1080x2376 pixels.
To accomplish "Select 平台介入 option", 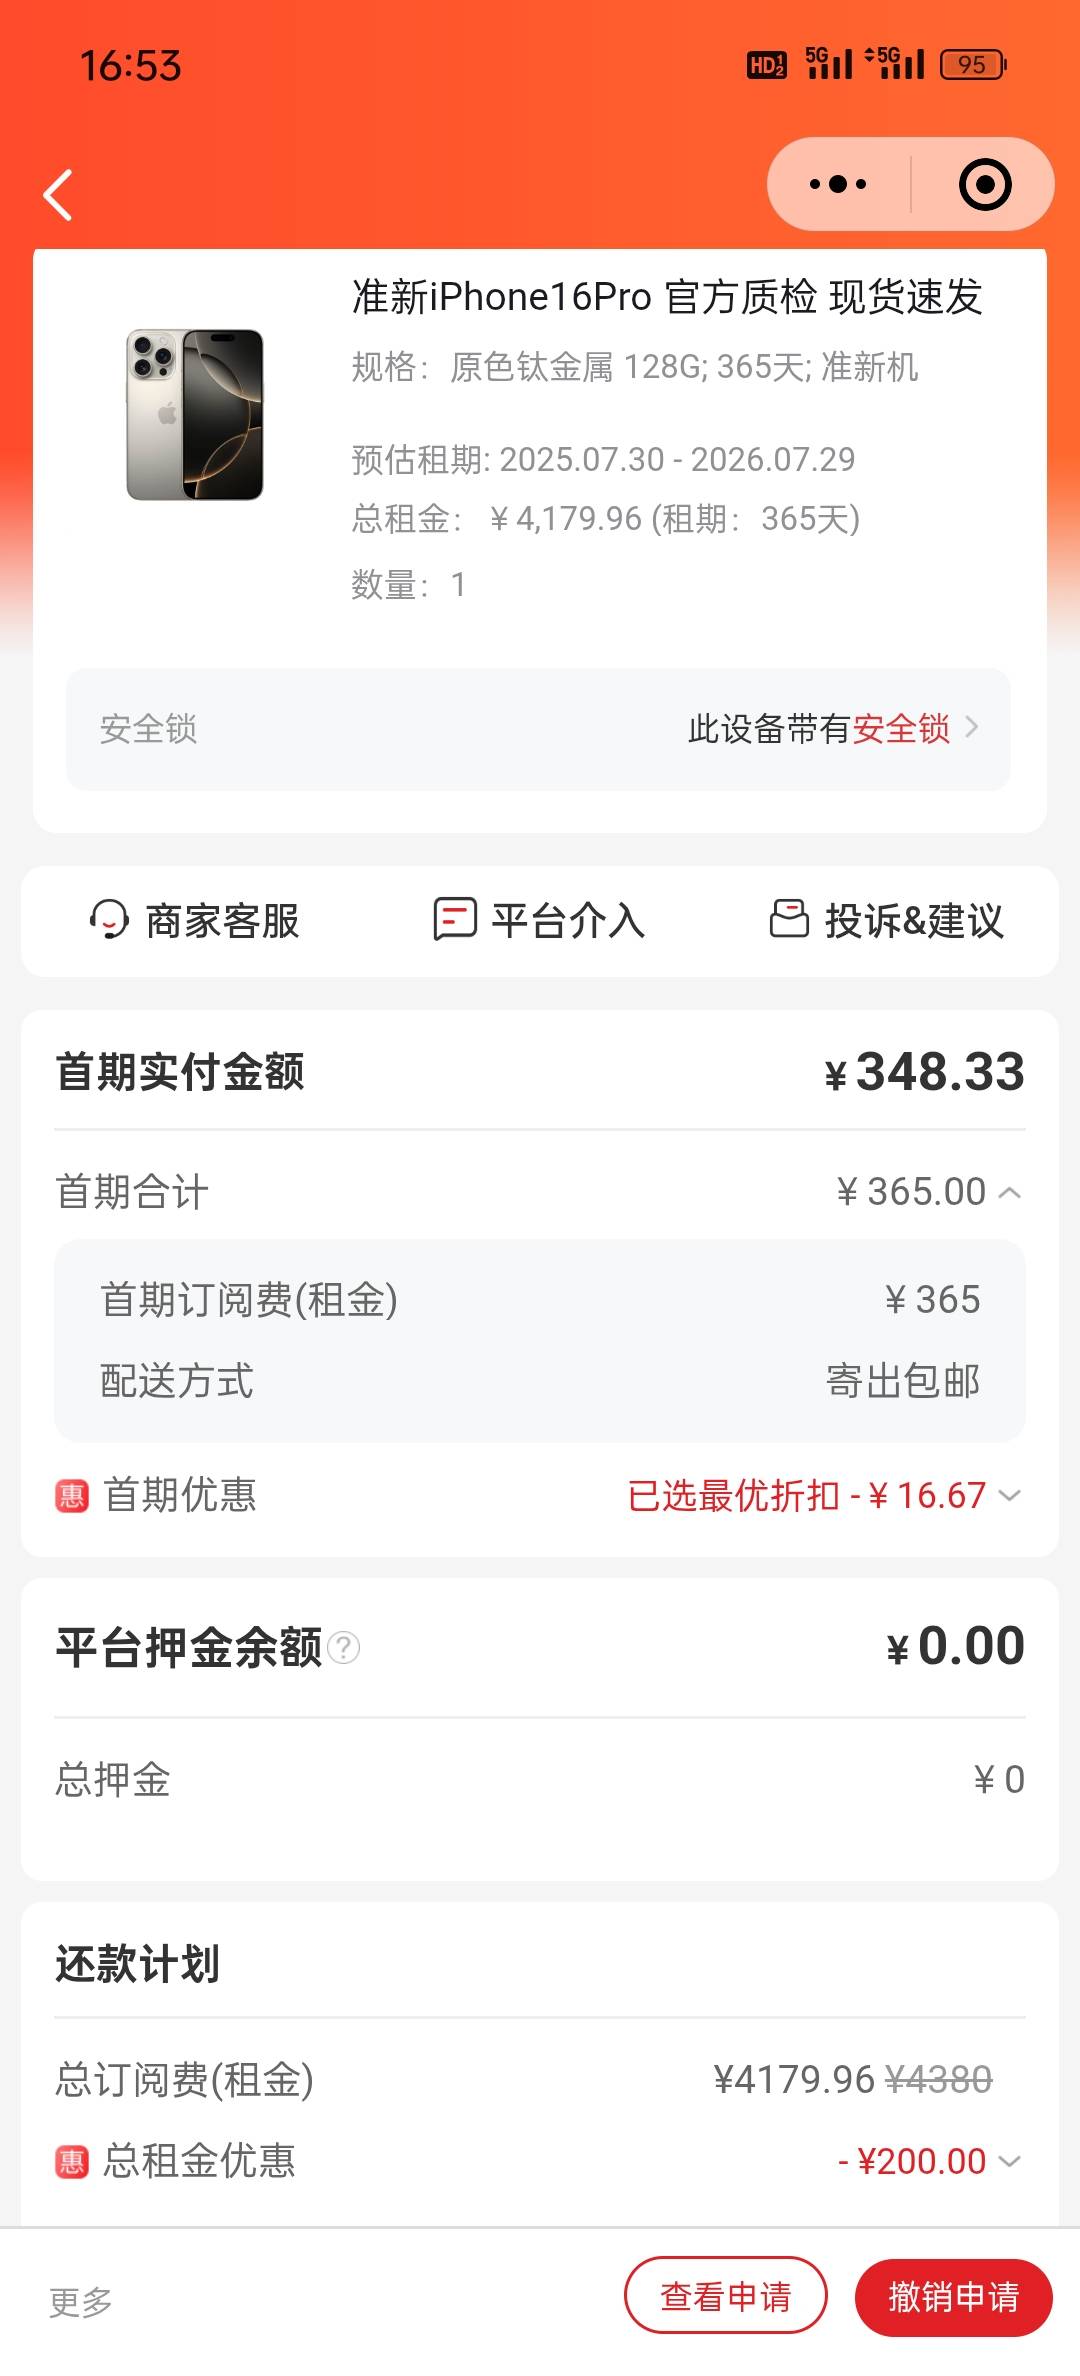I will pyautogui.click(x=539, y=920).
